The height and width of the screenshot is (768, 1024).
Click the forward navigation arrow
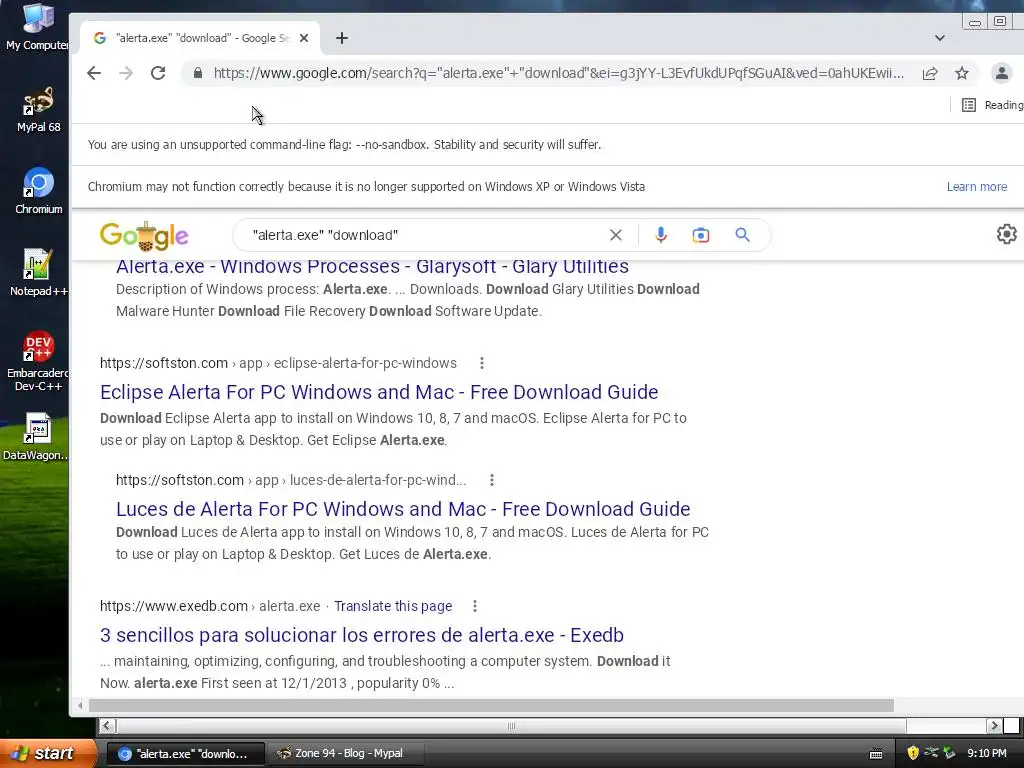pyautogui.click(x=126, y=73)
